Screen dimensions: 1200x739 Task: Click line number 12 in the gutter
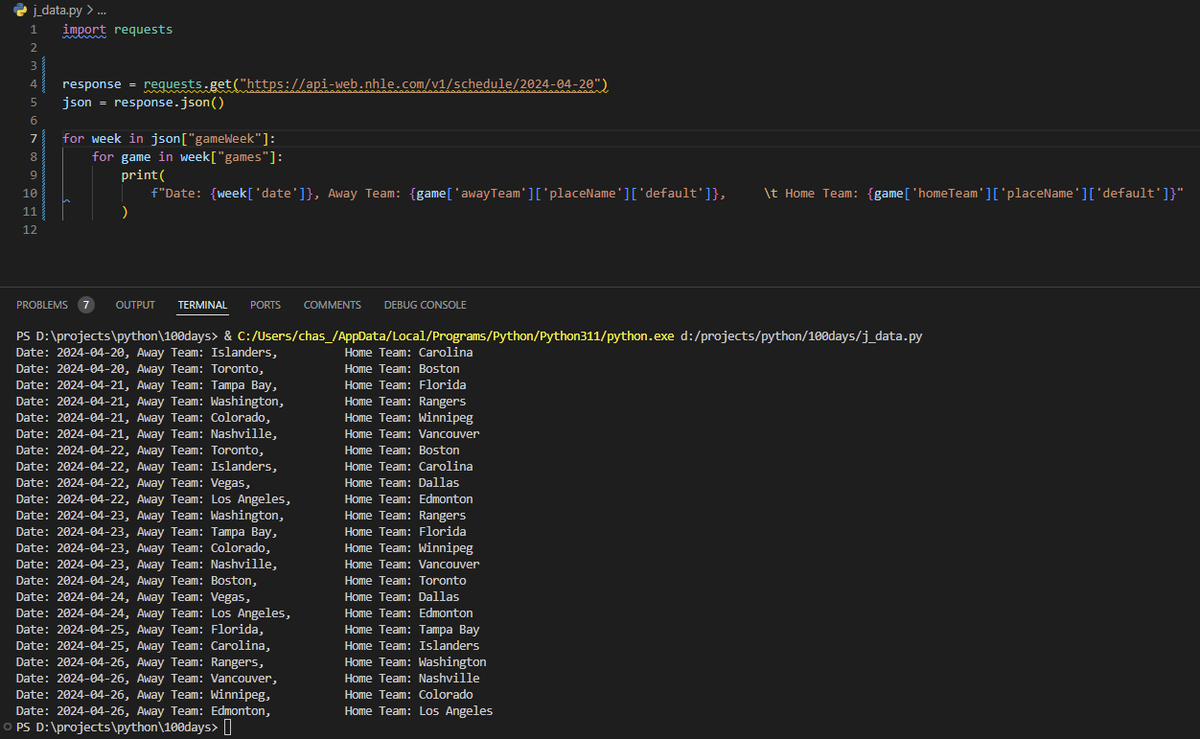pyautogui.click(x=30, y=230)
